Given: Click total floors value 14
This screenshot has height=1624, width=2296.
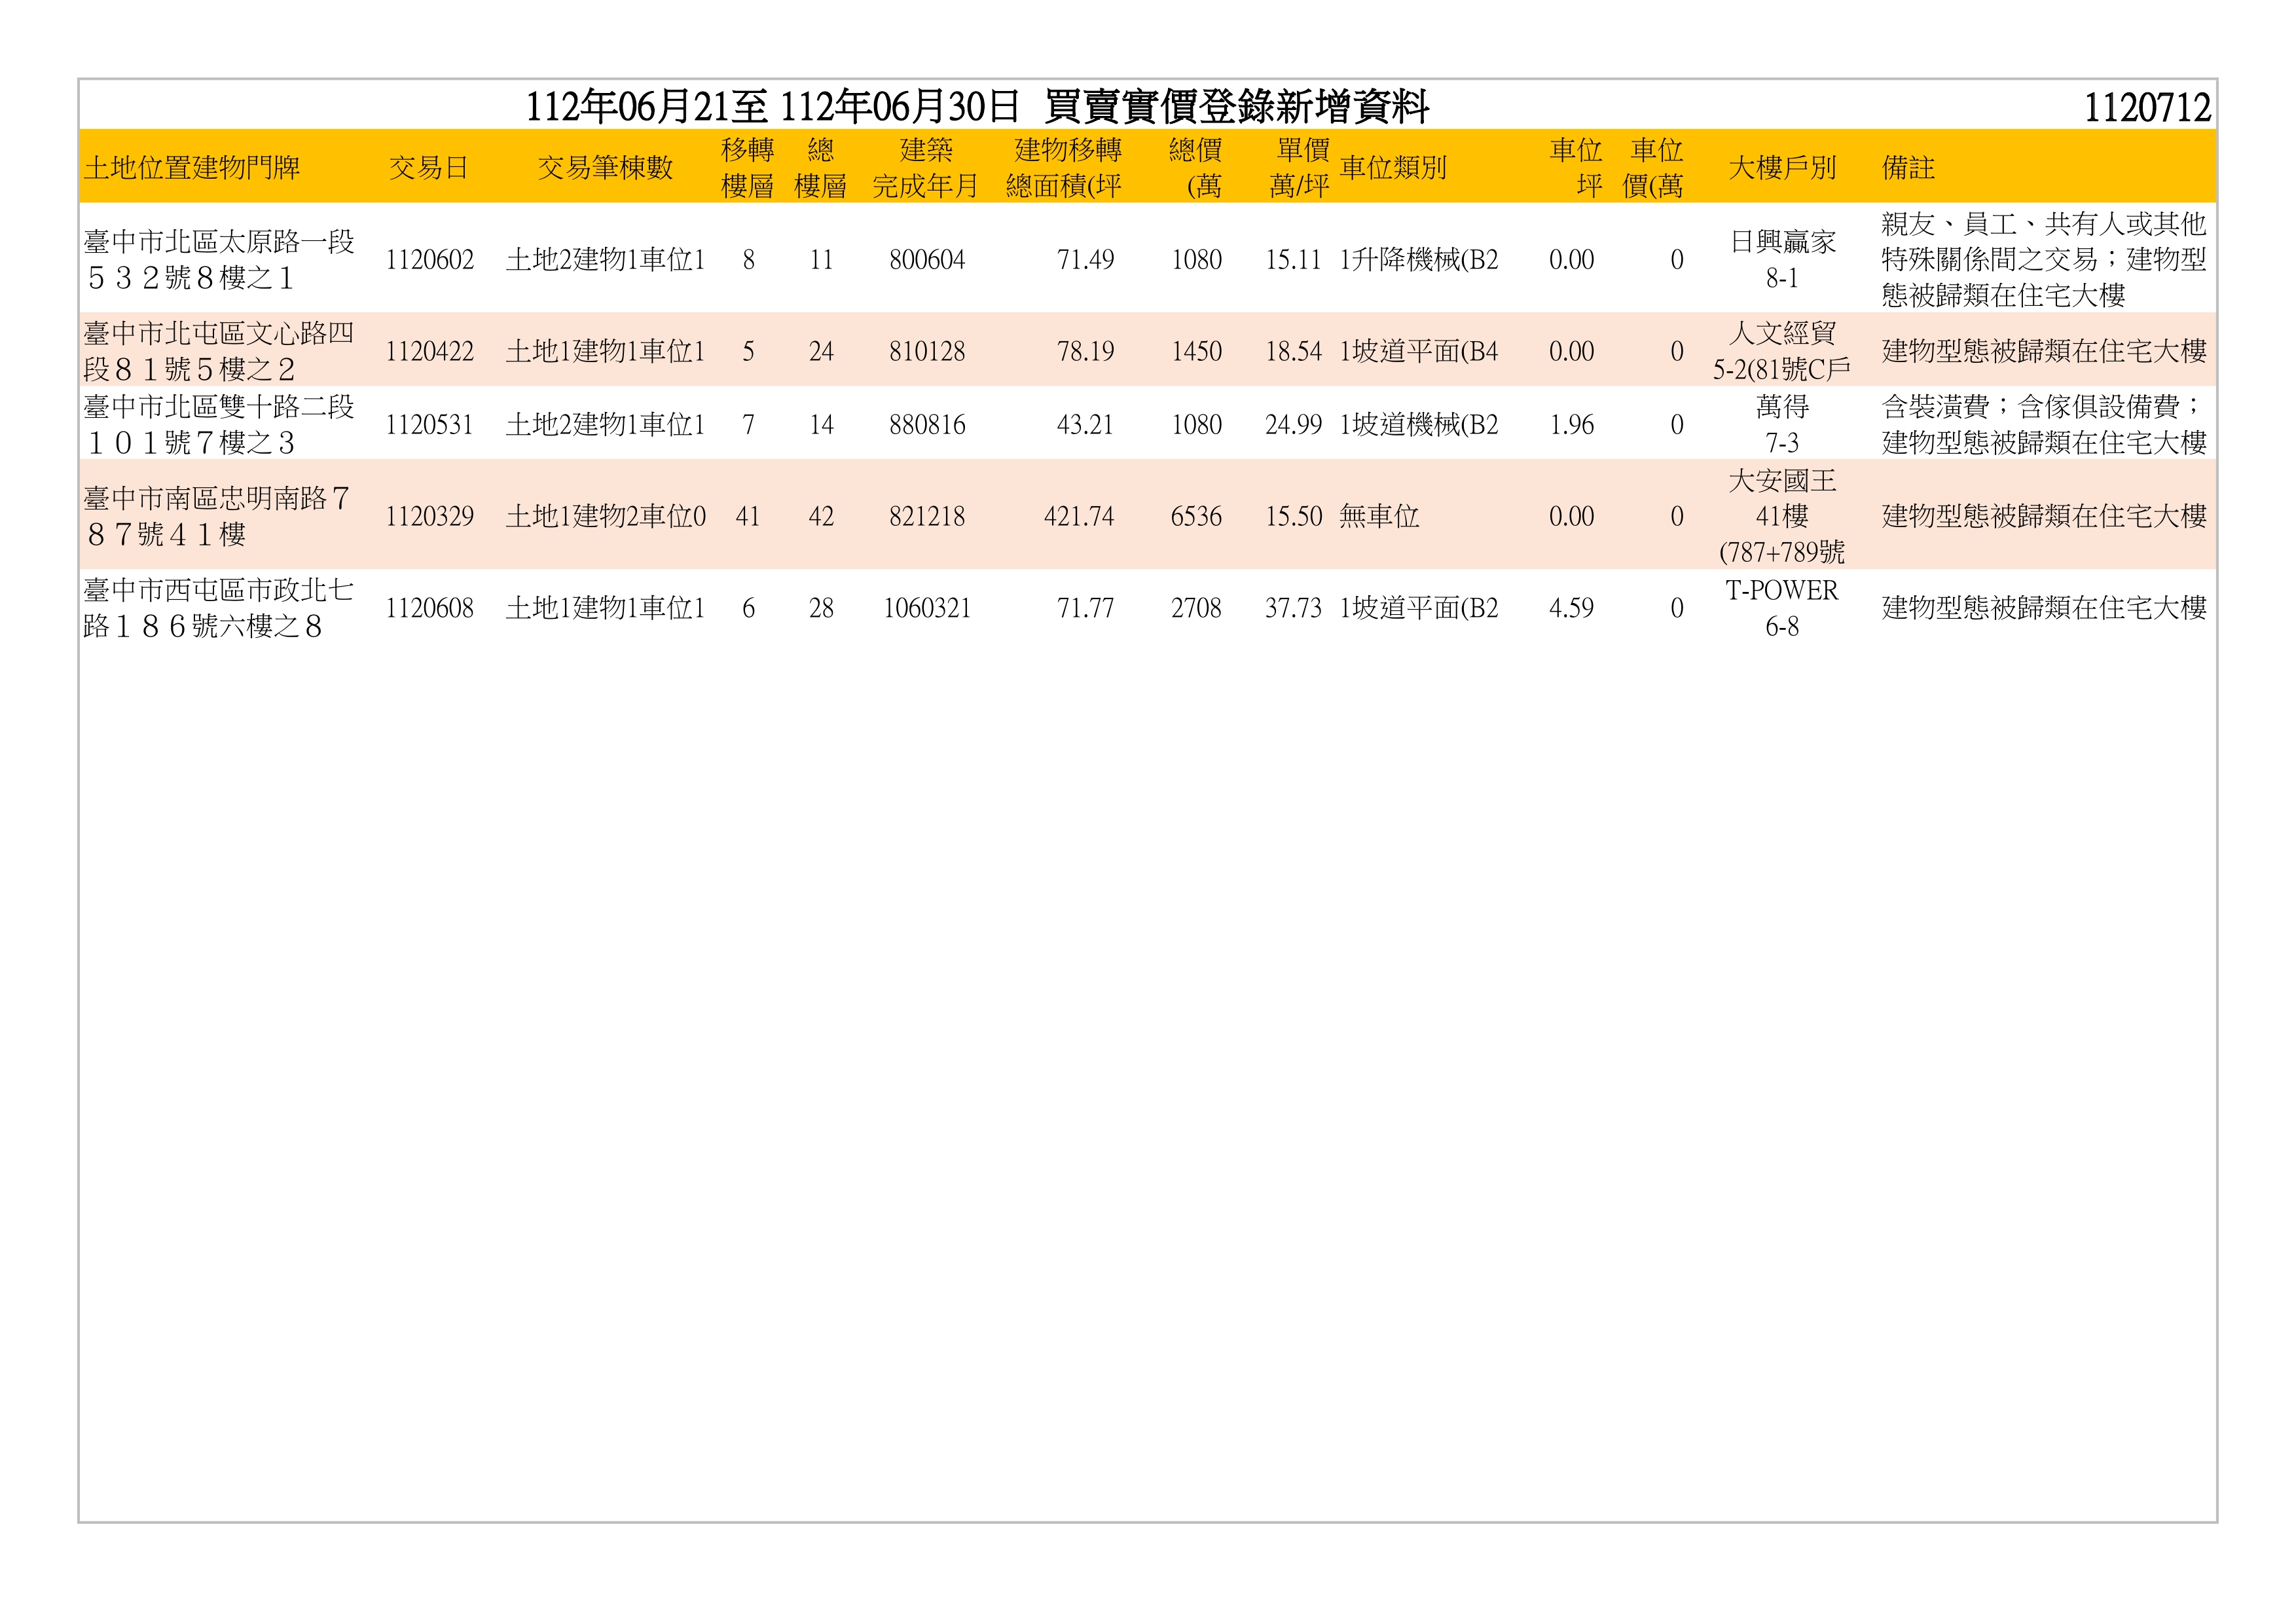Looking at the screenshot, I should 821,425.
